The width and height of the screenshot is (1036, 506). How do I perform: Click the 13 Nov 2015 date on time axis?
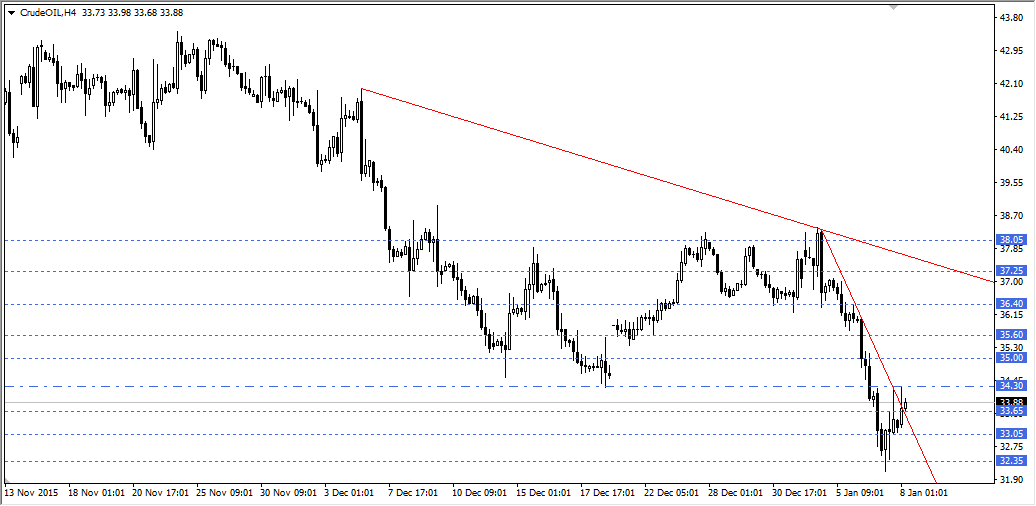pyautogui.click(x=30, y=493)
